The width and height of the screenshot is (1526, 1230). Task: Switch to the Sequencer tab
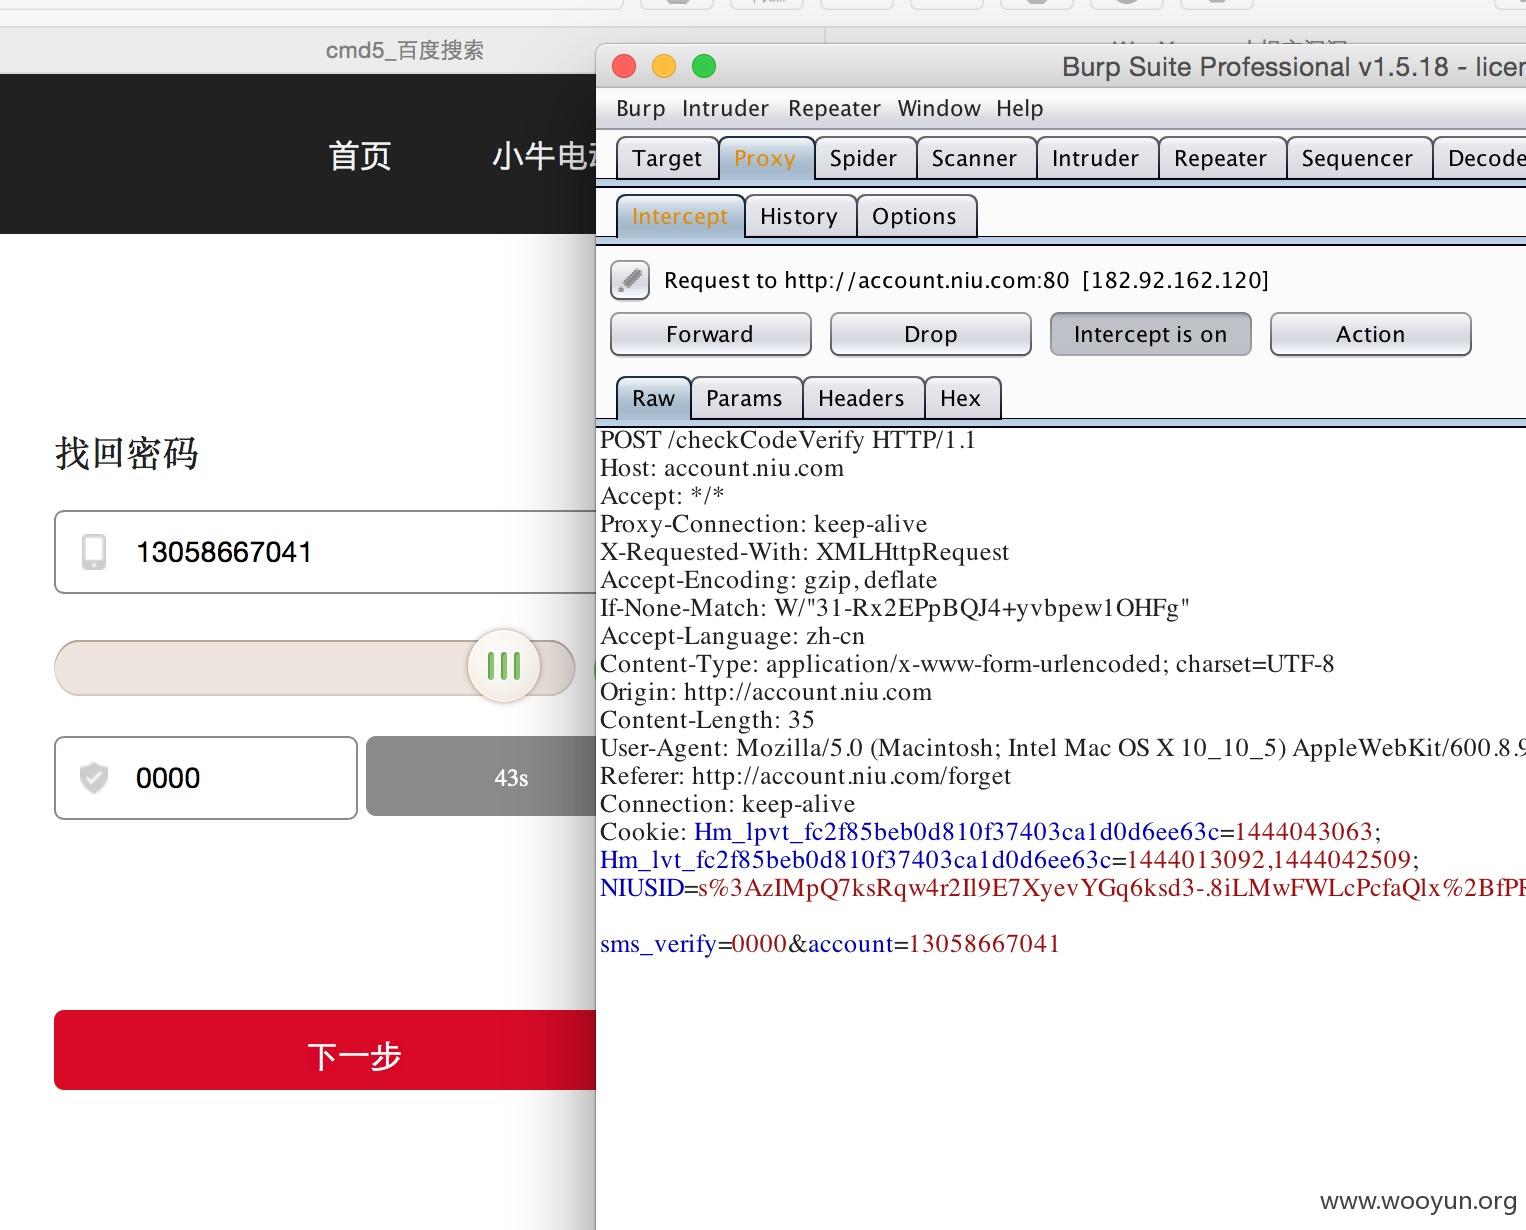click(1357, 158)
